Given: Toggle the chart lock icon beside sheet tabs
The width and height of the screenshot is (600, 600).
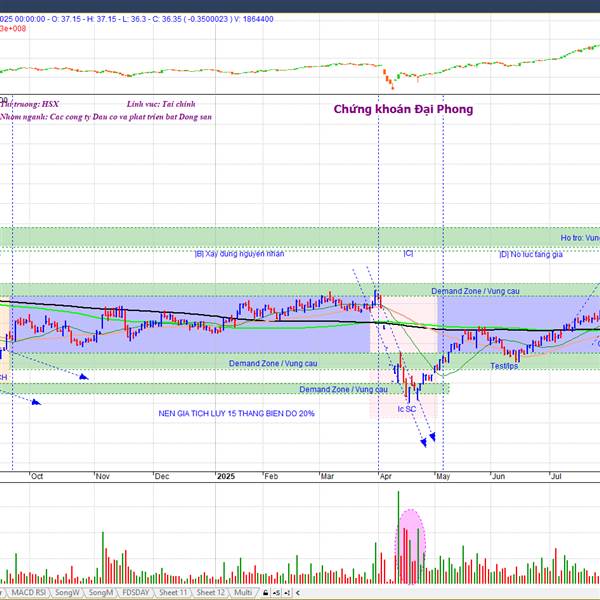Looking at the screenshot, I should pos(265,593).
